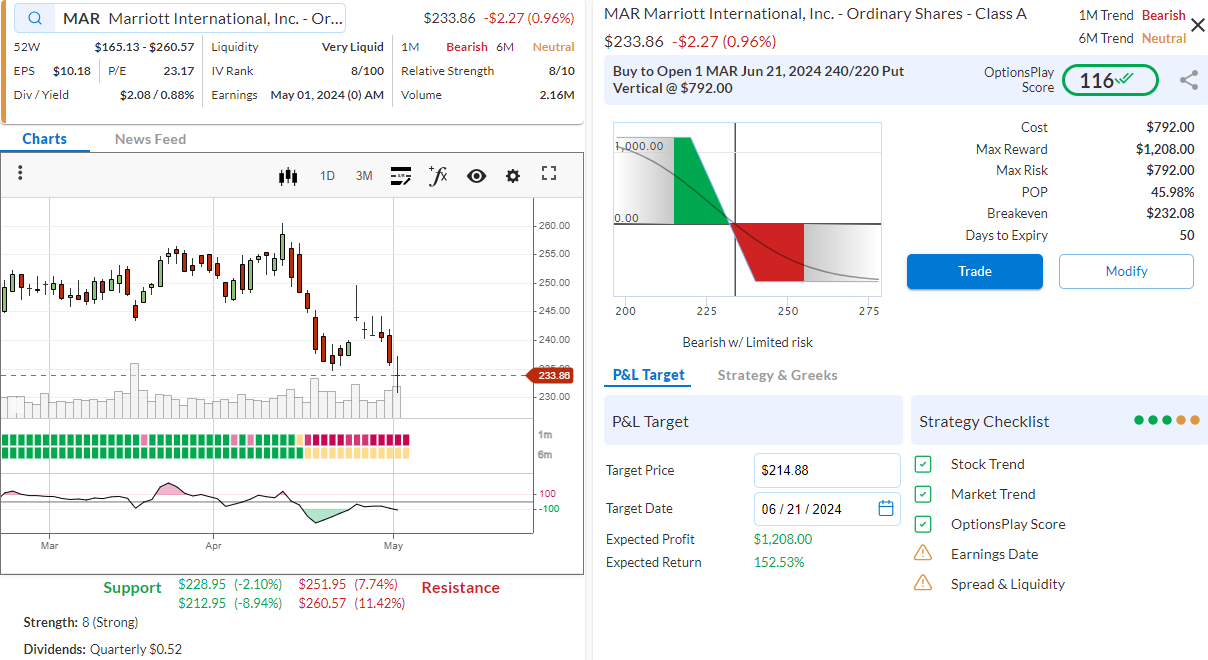Click the MAR symbol search field
Image resolution: width=1208 pixels, height=660 pixels.
click(181, 19)
